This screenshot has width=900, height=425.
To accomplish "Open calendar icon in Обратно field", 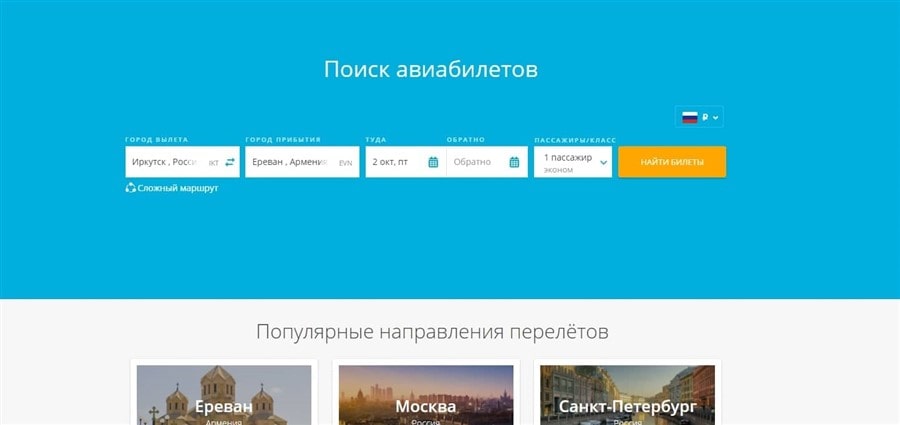I will [x=514, y=163].
